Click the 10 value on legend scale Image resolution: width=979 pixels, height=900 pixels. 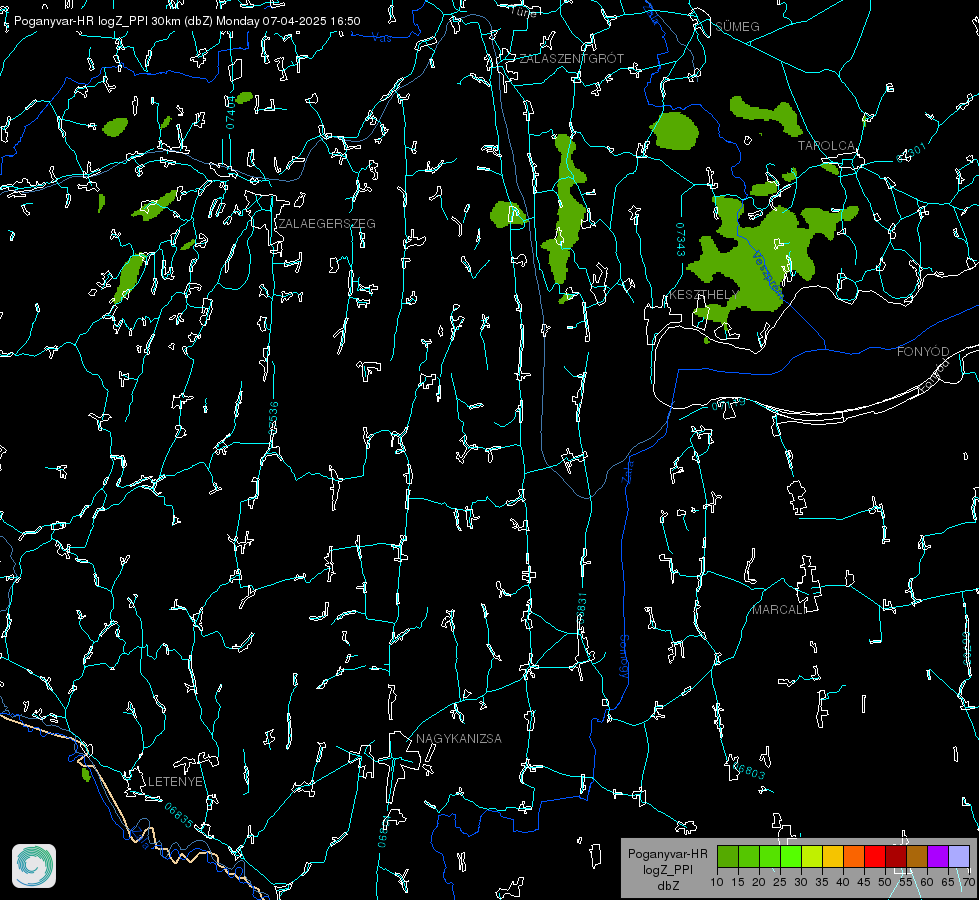click(717, 882)
